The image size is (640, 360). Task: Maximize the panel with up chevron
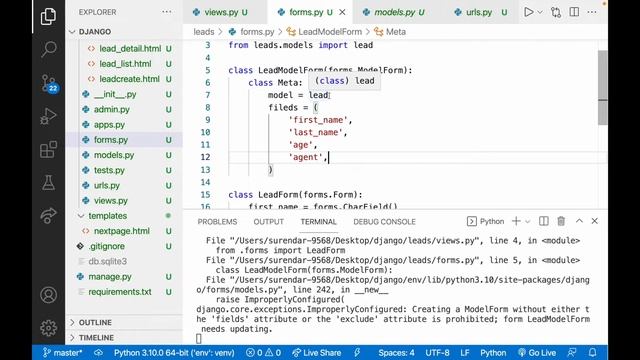579,221
